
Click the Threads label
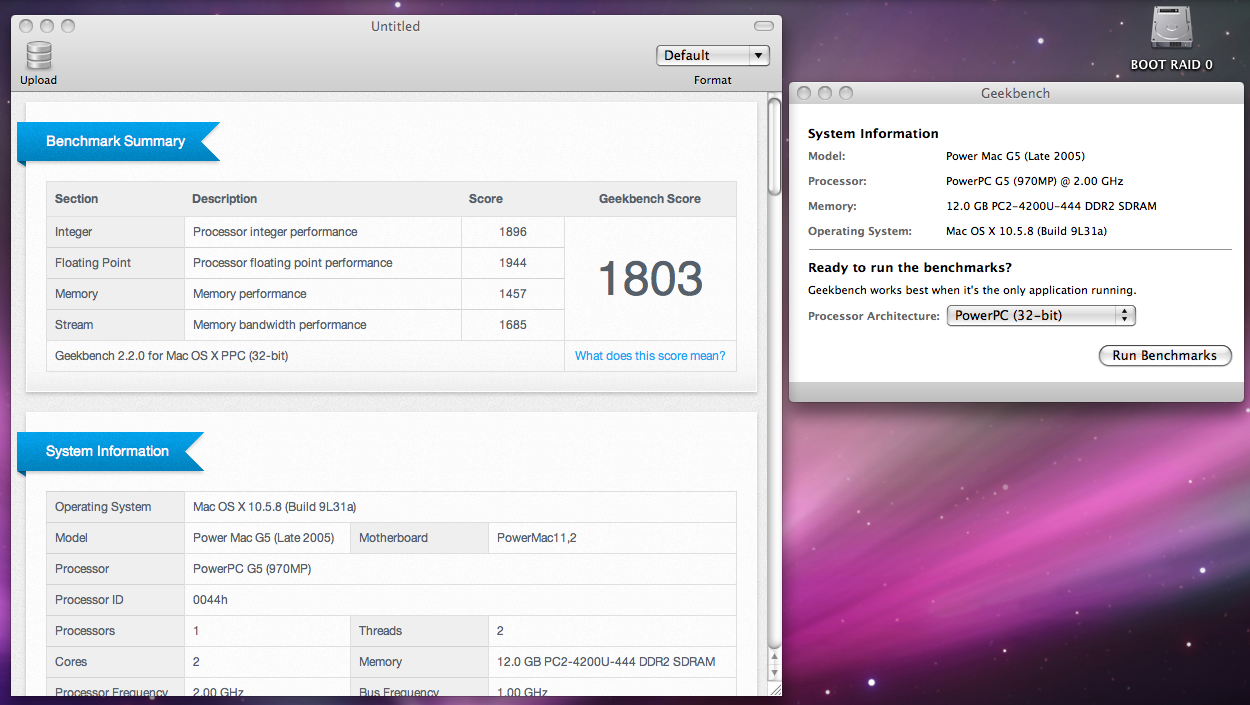pos(381,631)
